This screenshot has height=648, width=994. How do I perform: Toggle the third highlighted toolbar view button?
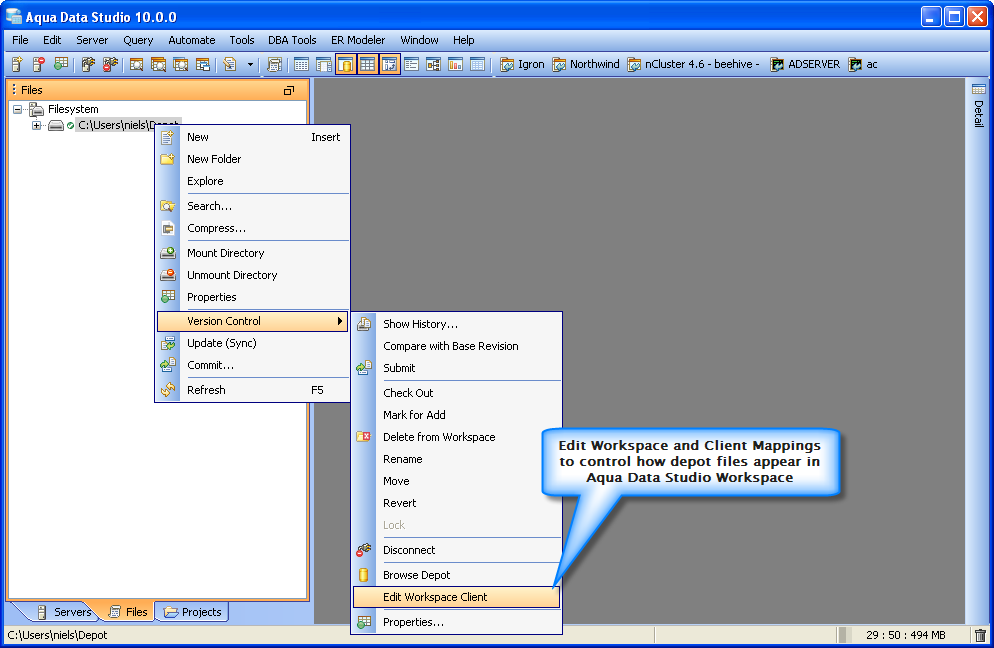point(390,64)
